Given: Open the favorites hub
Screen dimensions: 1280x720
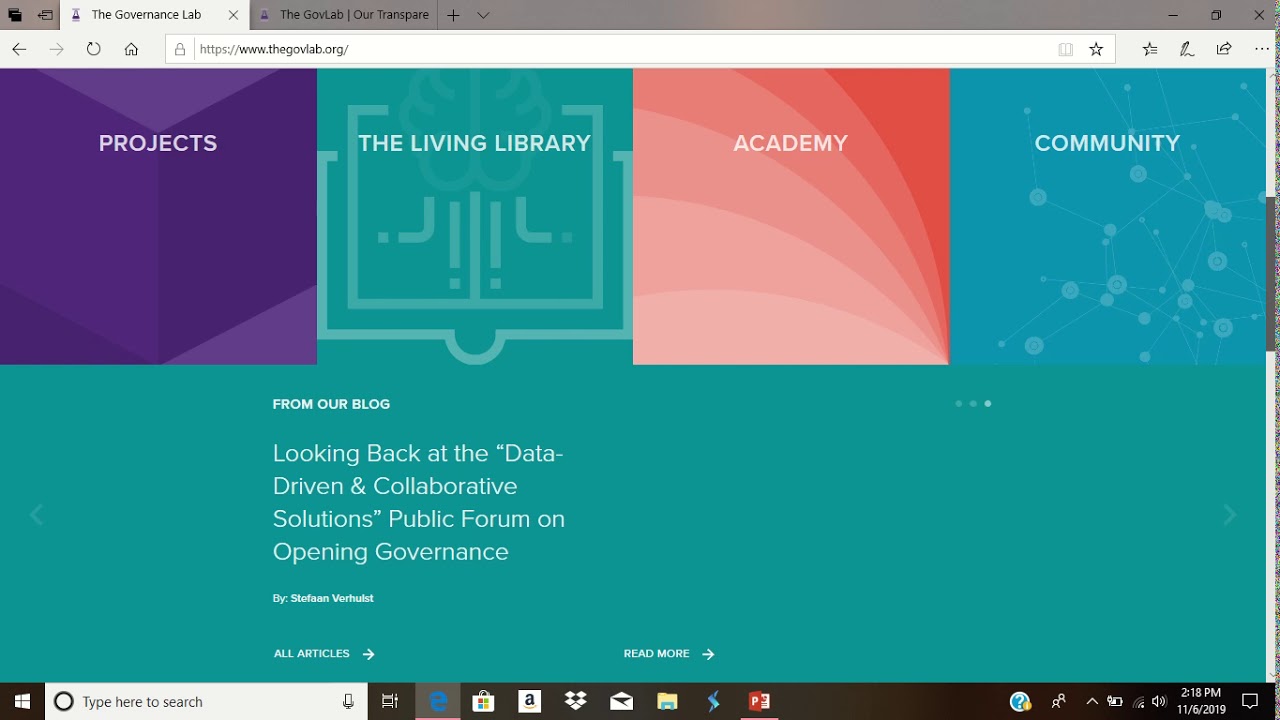Looking at the screenshot, I should point(1150,49).
